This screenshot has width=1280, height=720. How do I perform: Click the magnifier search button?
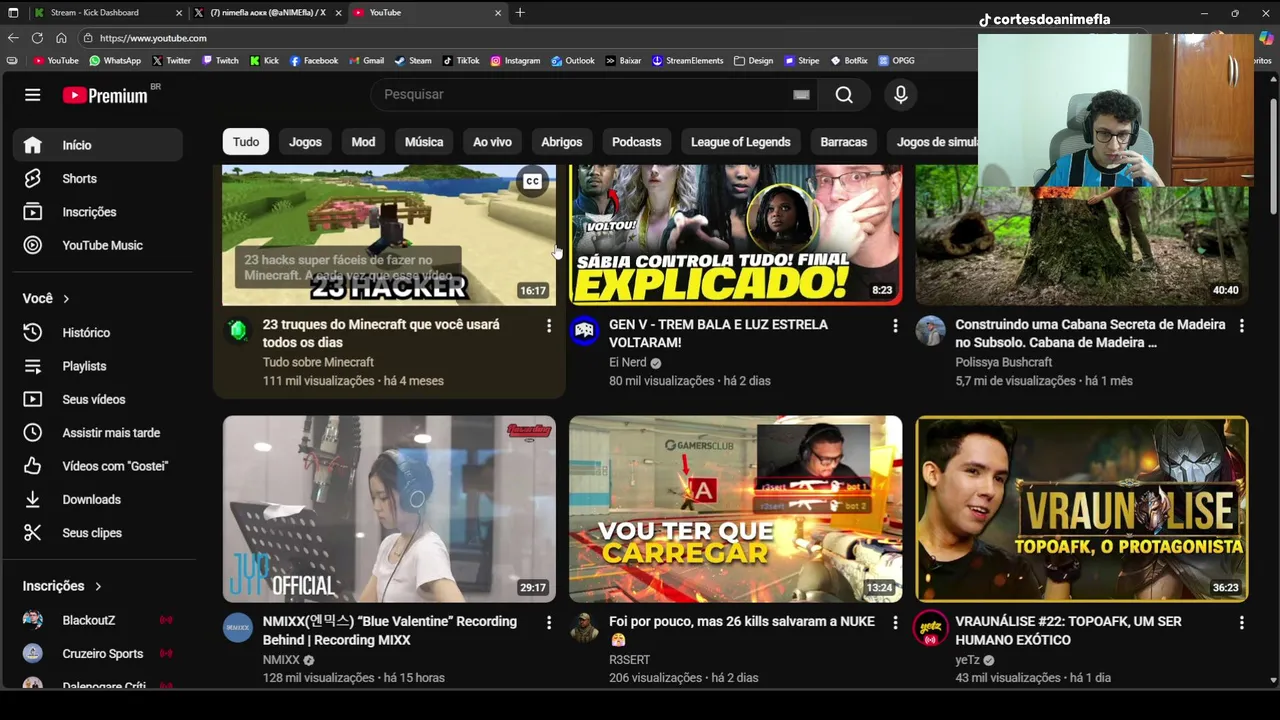[844, 94]
